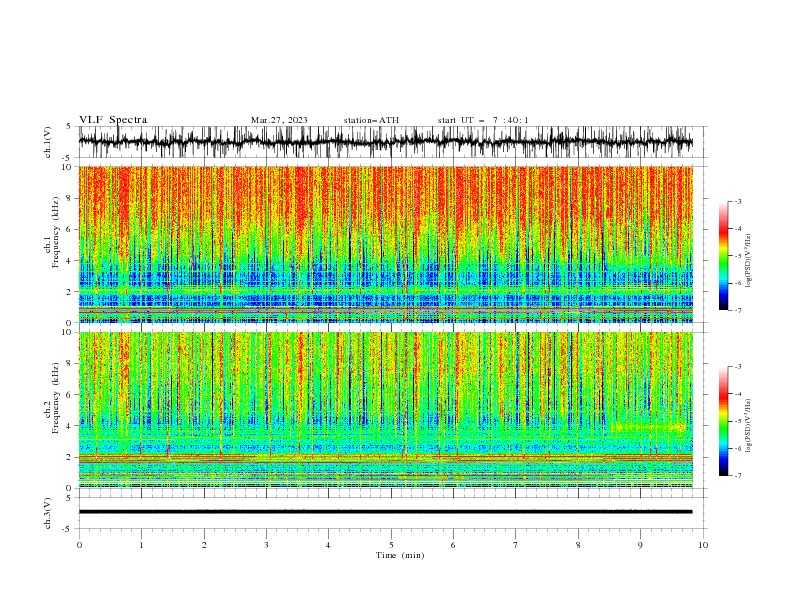
Task: Click the "VLF Spectra" title text
Action: 113,120
